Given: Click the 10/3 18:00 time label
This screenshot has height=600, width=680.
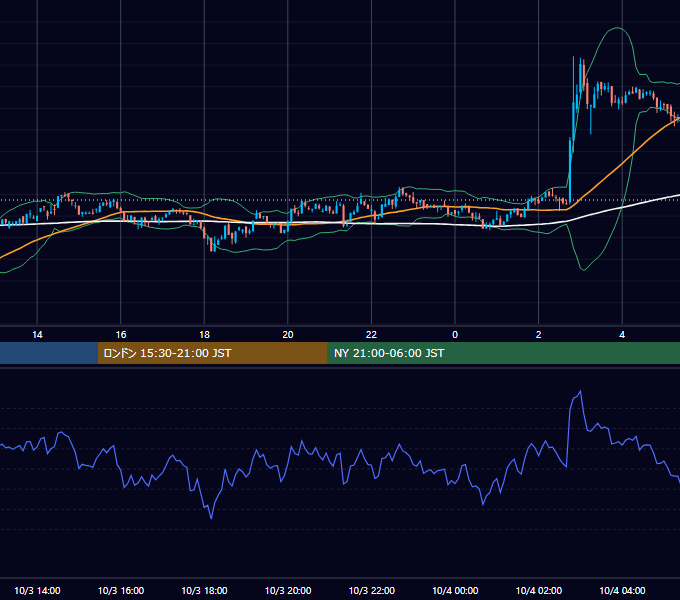Looking at the screenshot, I should pos(204,590).
